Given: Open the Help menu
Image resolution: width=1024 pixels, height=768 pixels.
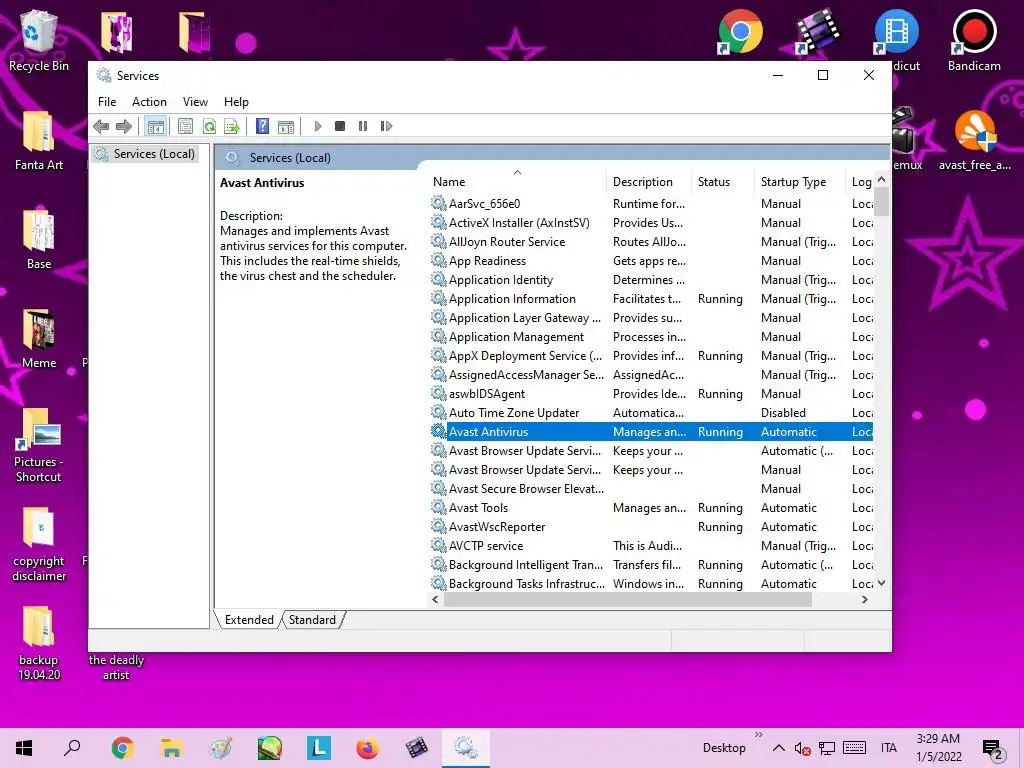Looking at the screenshot, I should [236, 102].
